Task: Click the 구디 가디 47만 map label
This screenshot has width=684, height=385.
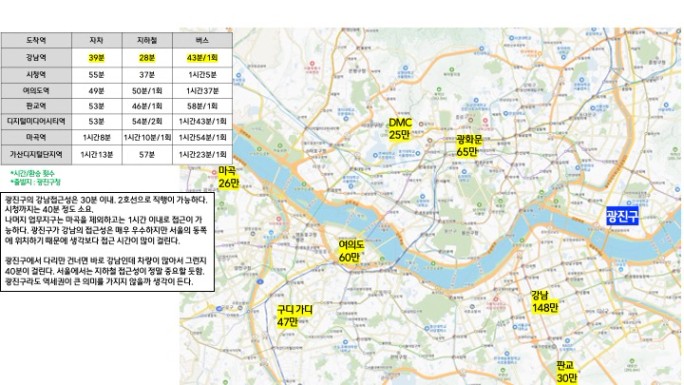Action: (294, 316)
